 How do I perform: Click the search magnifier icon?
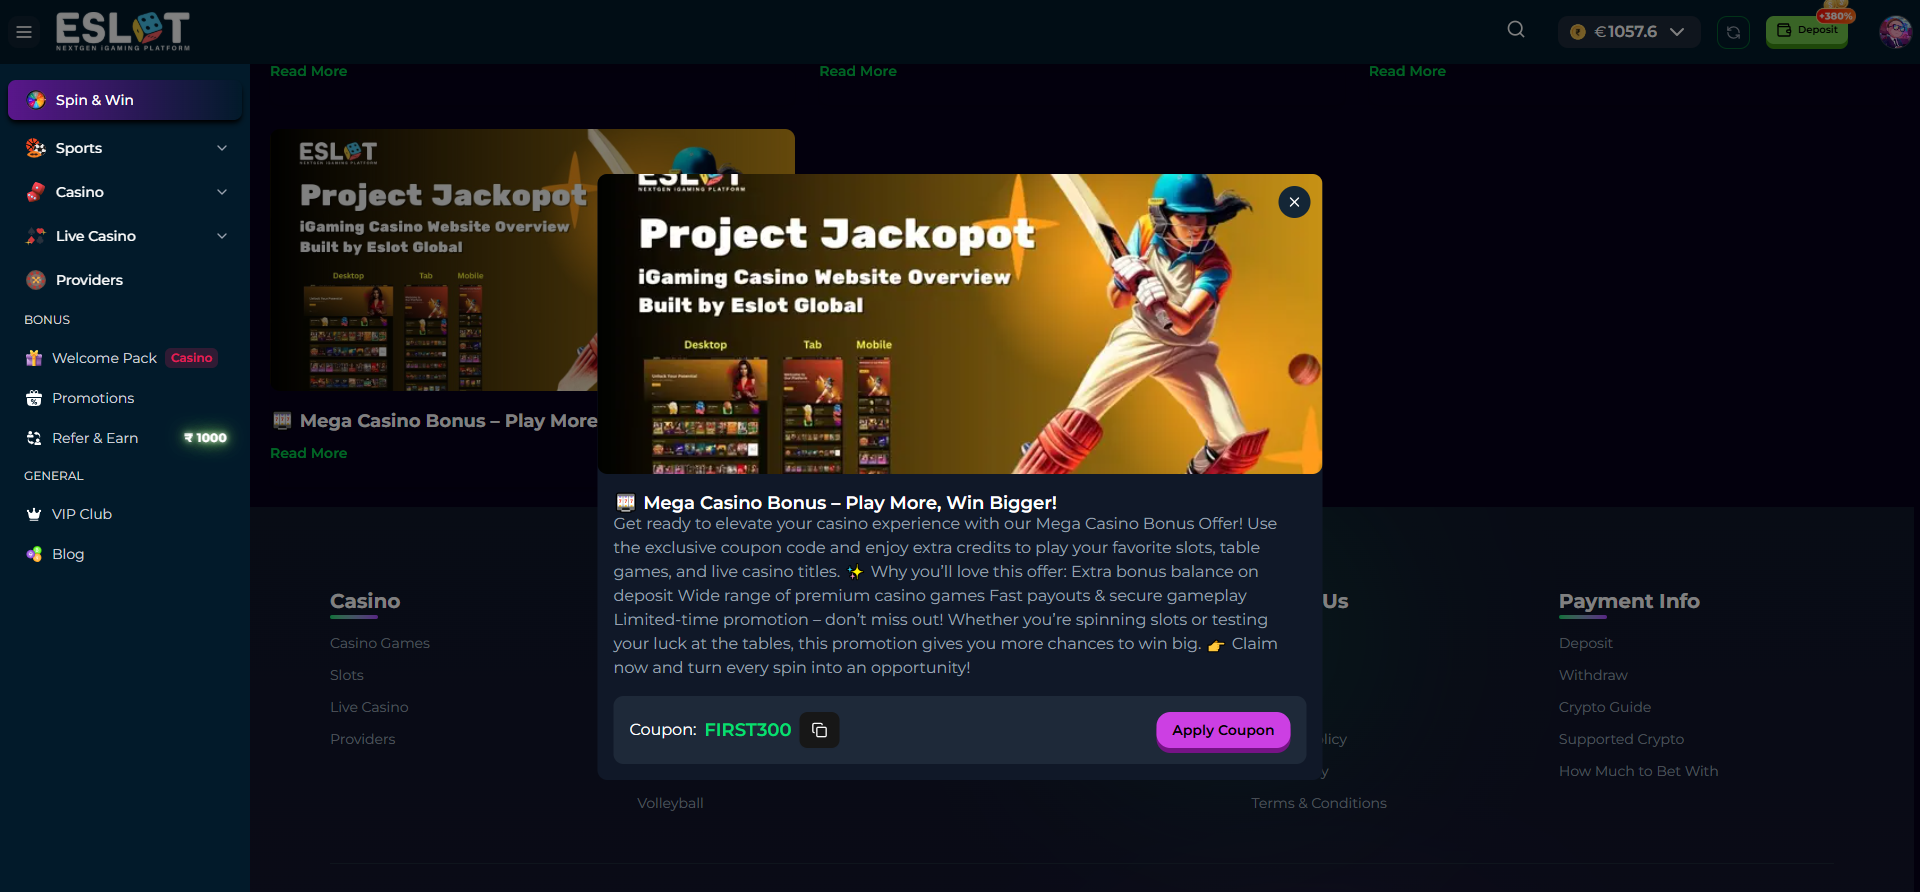[x=1516, y=30]
